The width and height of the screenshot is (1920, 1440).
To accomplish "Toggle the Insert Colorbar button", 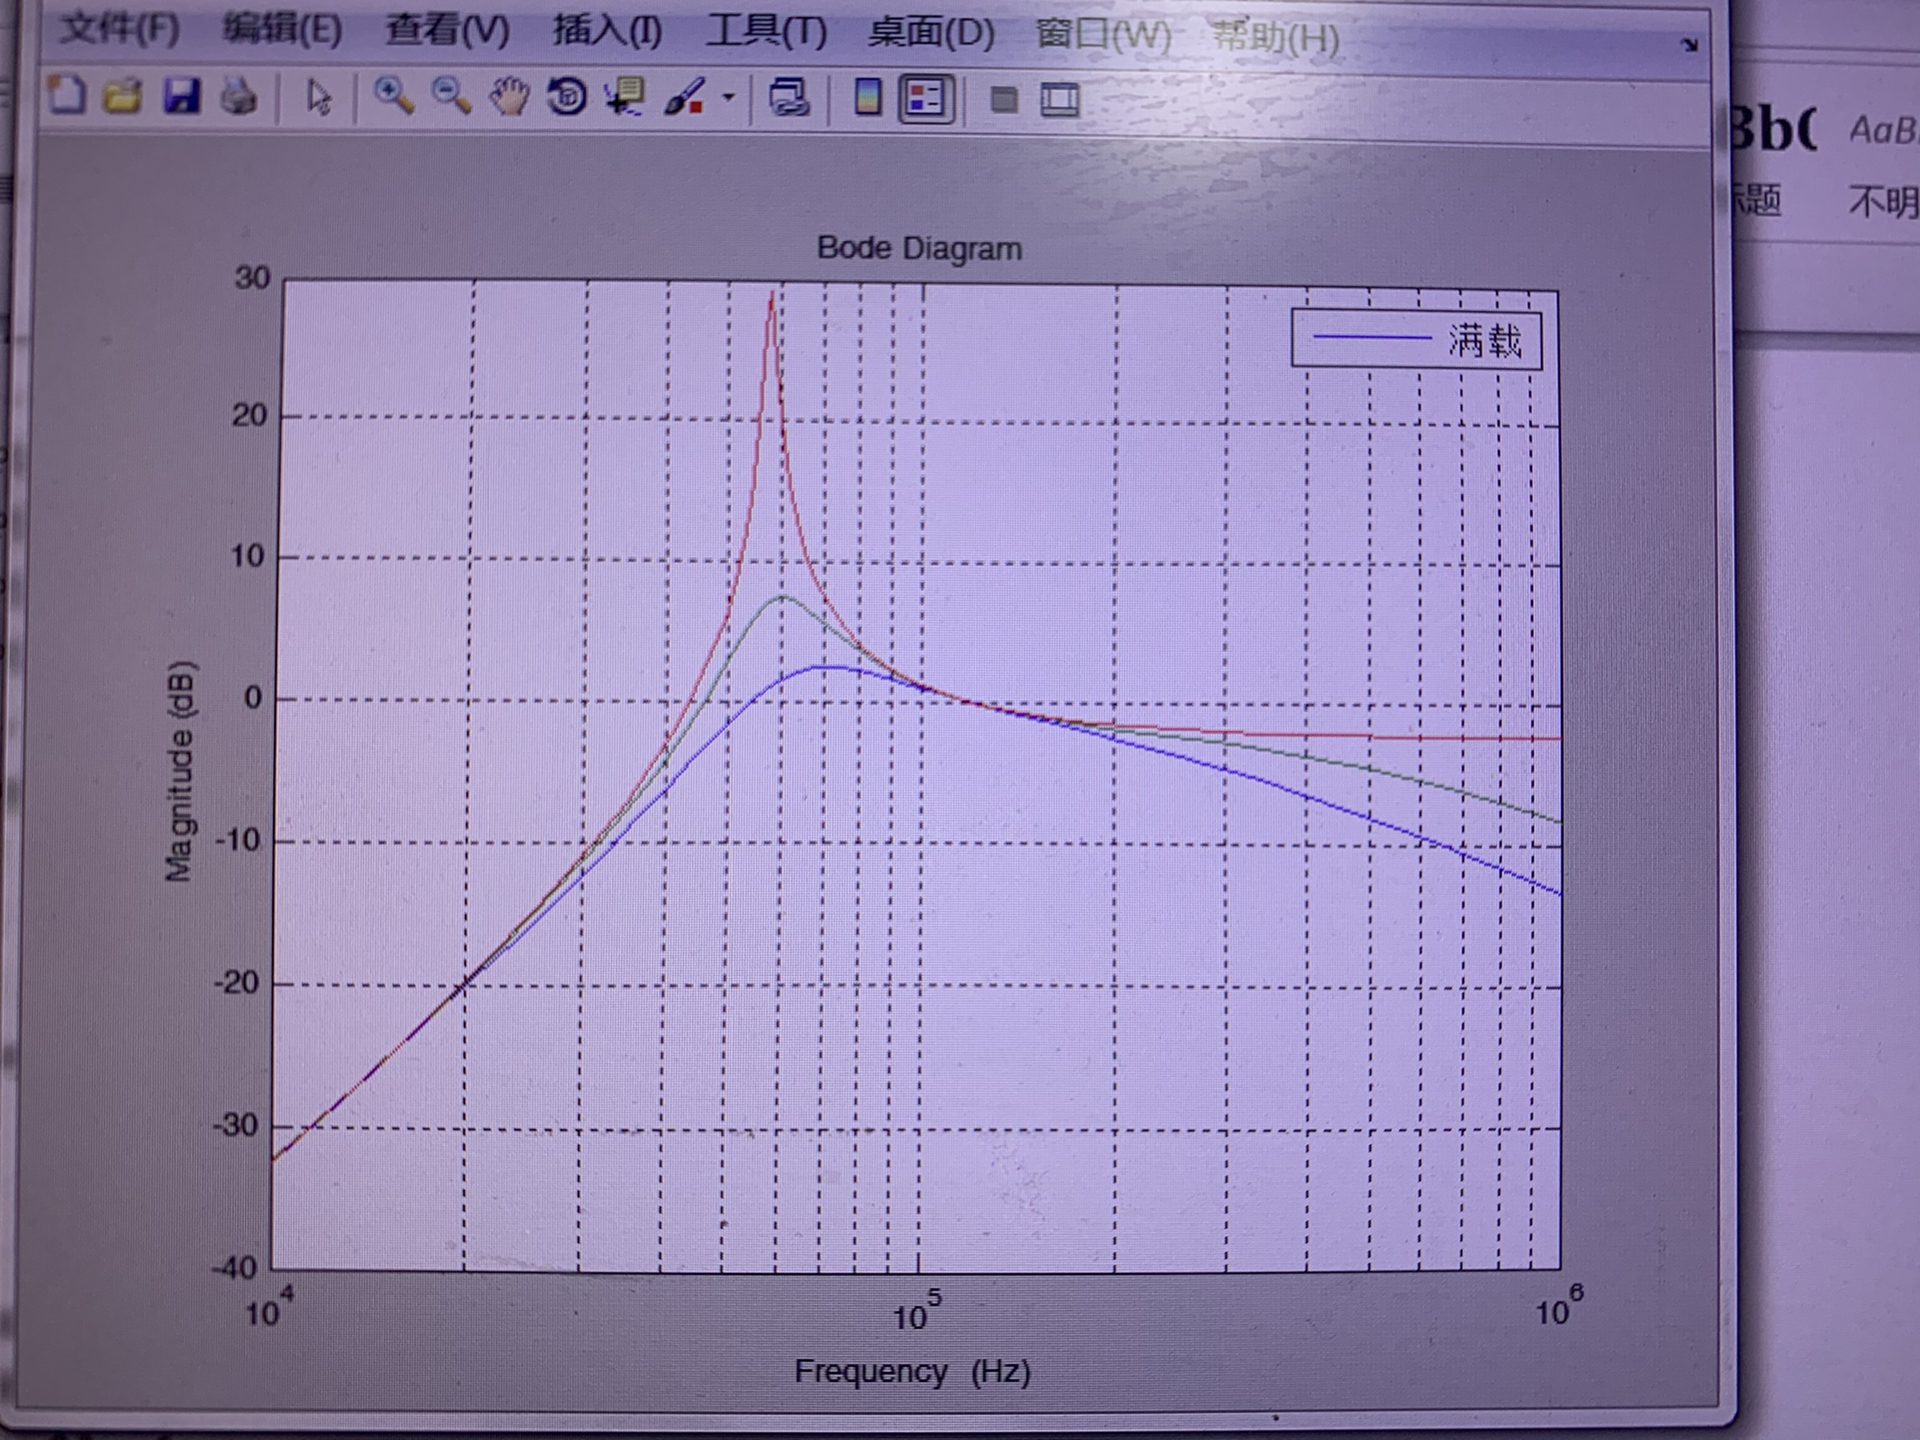I will click(x=868, y=98).
